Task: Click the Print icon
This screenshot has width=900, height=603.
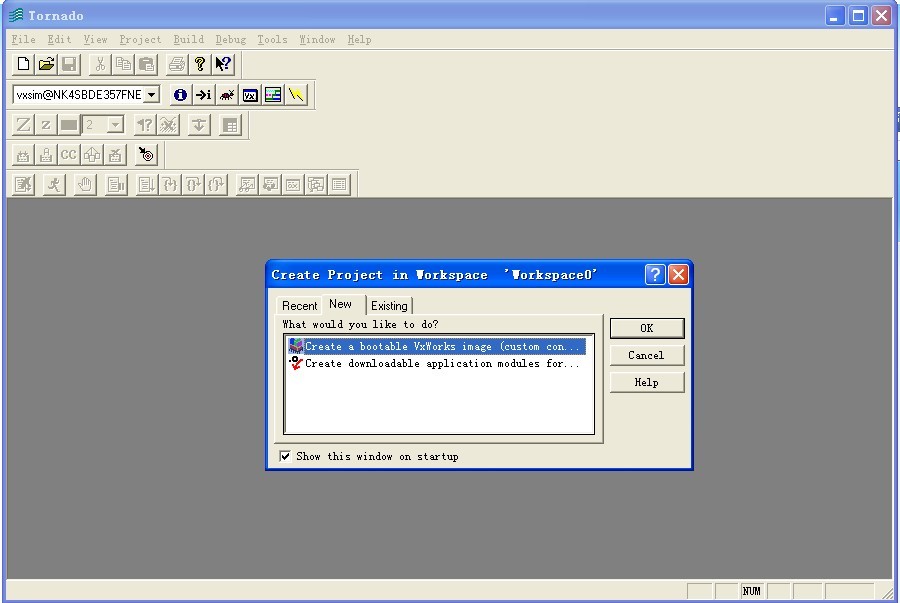Action: (x=177, y=64)
